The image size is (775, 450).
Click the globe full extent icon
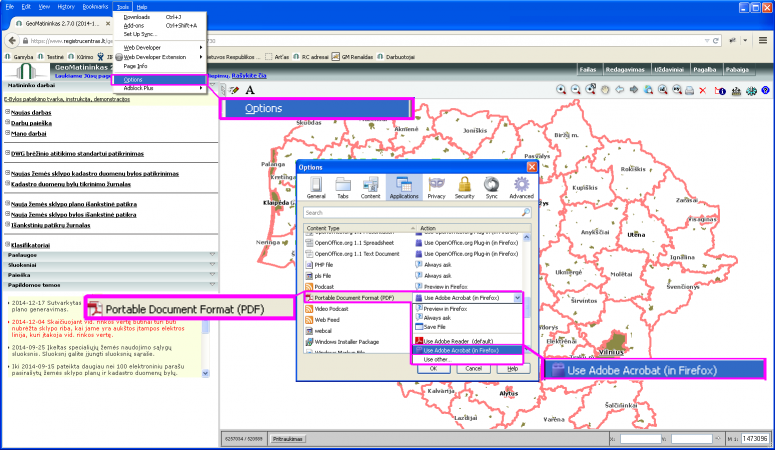click(x=648, y=90)
